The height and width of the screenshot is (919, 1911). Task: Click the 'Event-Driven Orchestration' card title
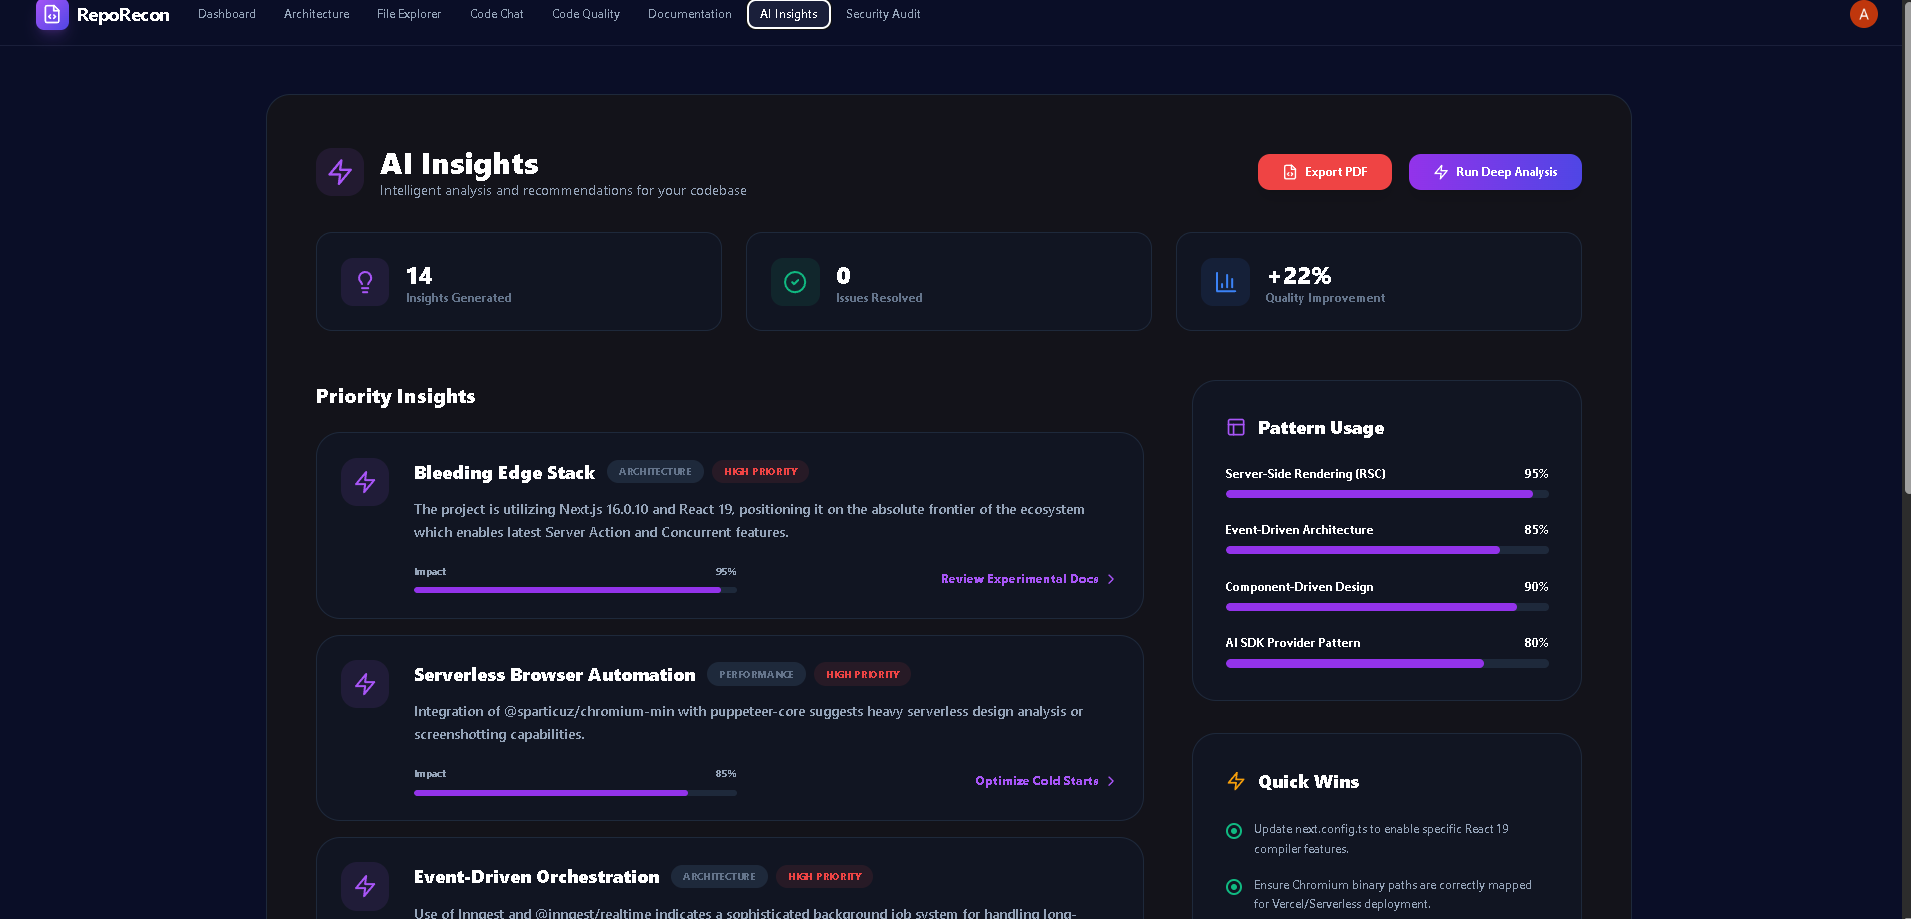pyautogui.click(x=537, y=877)
